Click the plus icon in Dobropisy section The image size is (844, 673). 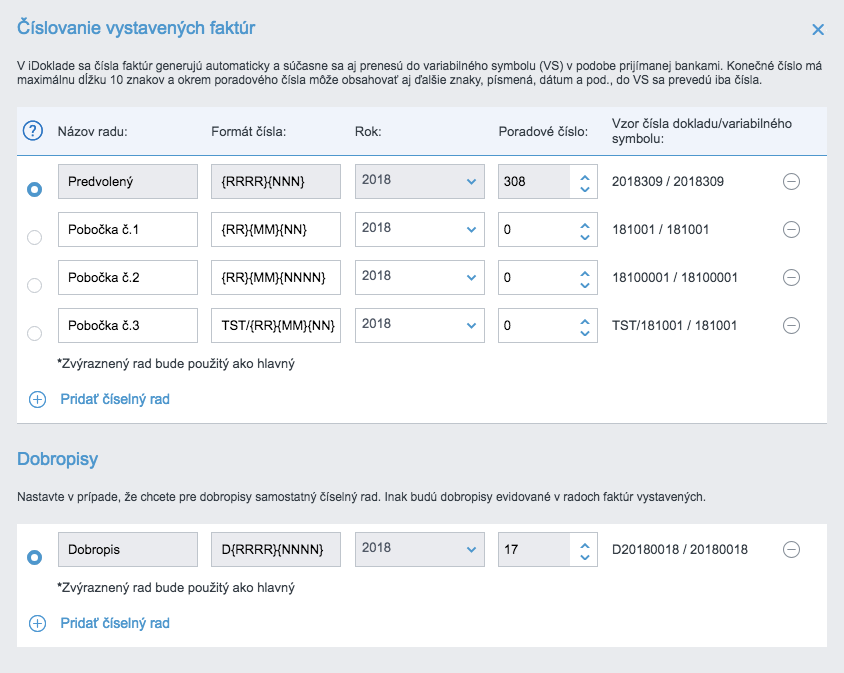[x=38, y=623]
